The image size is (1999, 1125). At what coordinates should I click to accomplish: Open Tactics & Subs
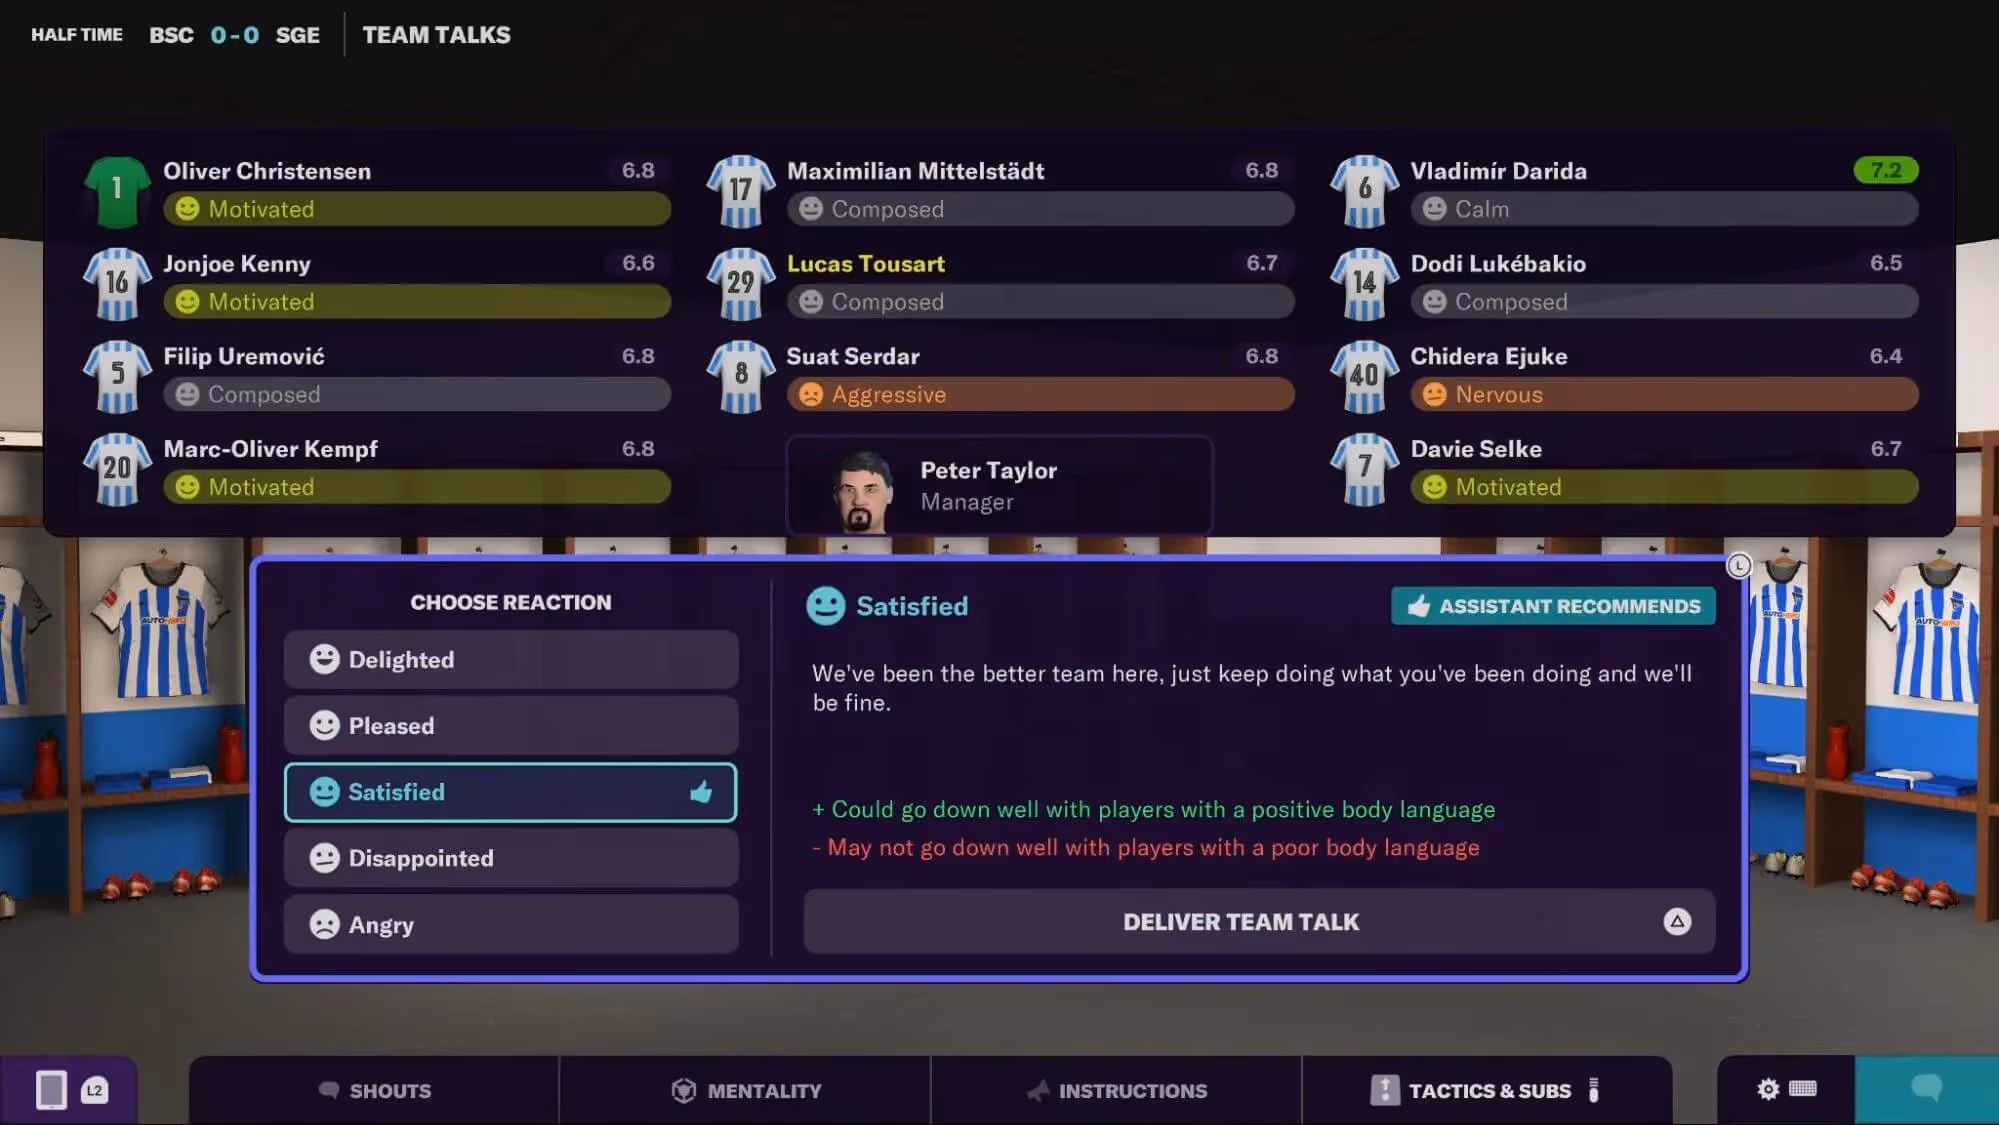[1487, 1090]
